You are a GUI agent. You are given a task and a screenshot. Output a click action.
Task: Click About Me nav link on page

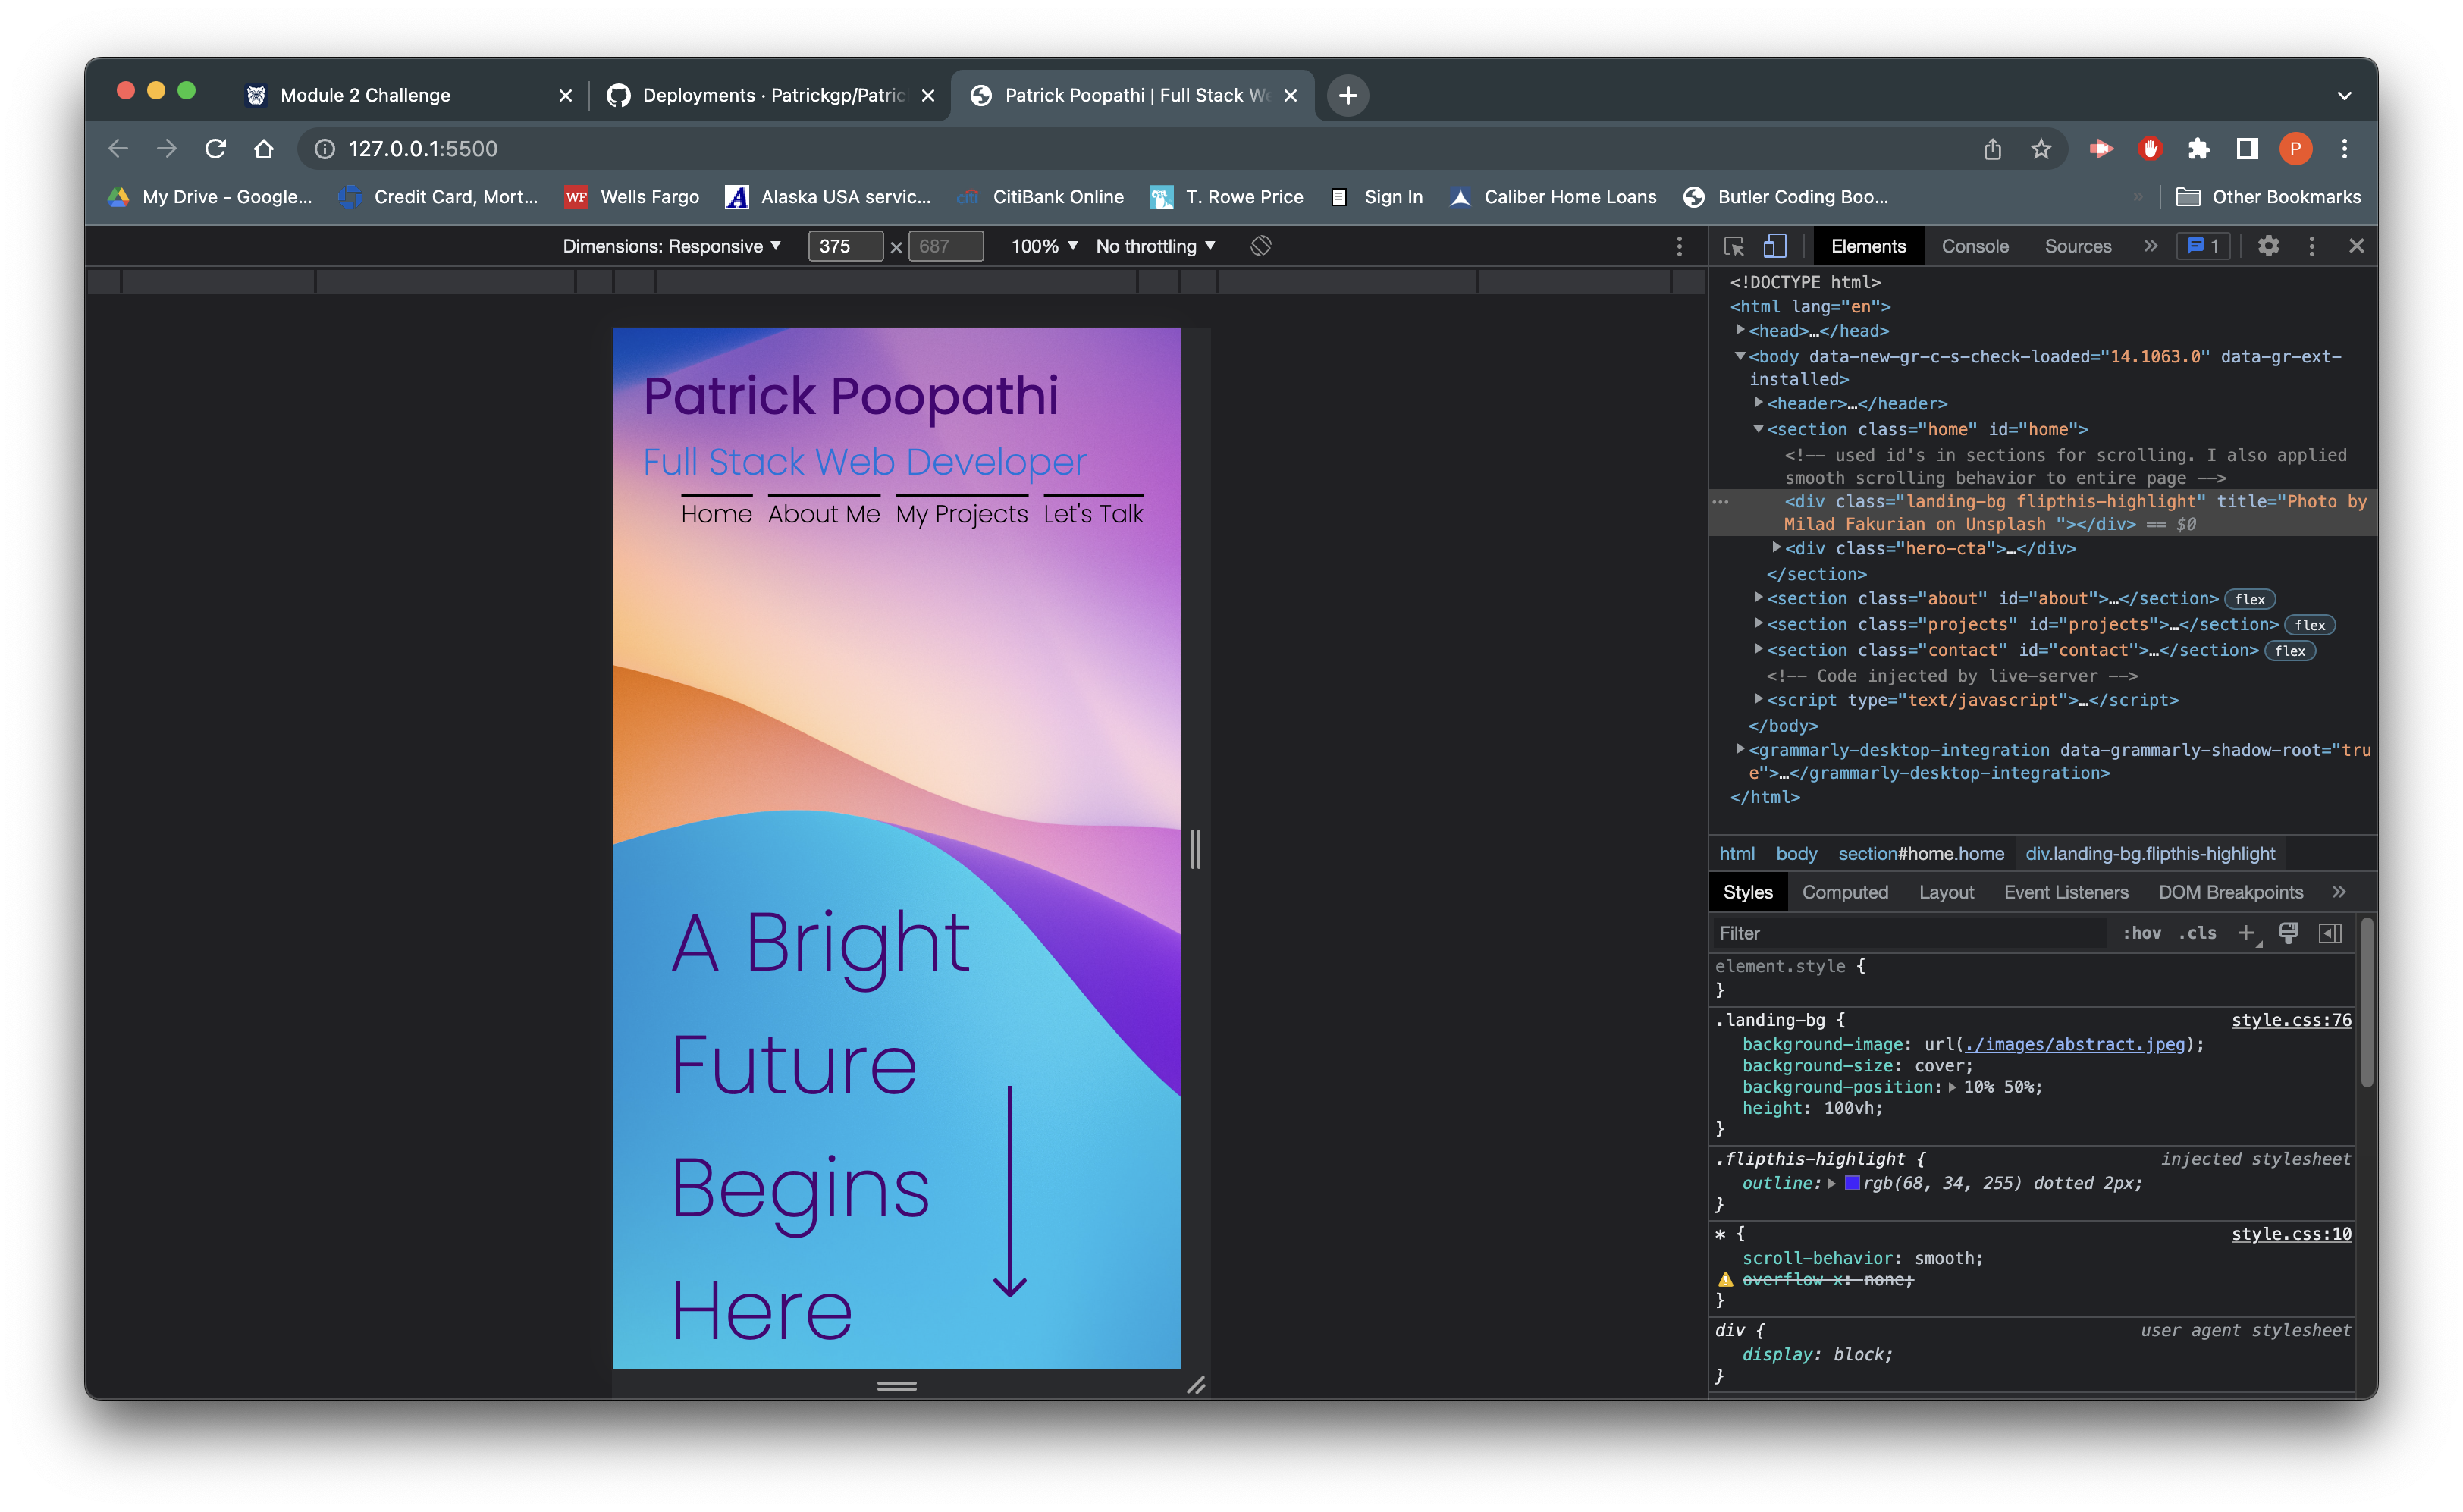click(824, 514)
